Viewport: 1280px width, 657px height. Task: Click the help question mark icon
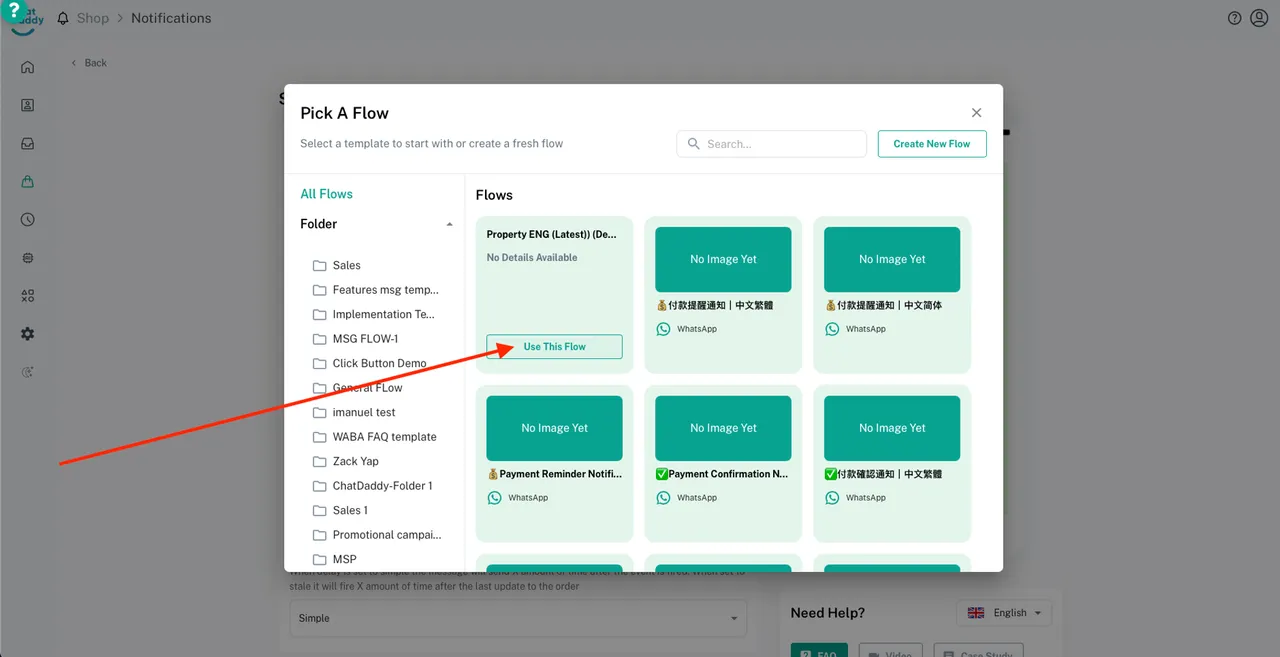click(1234, 18)
